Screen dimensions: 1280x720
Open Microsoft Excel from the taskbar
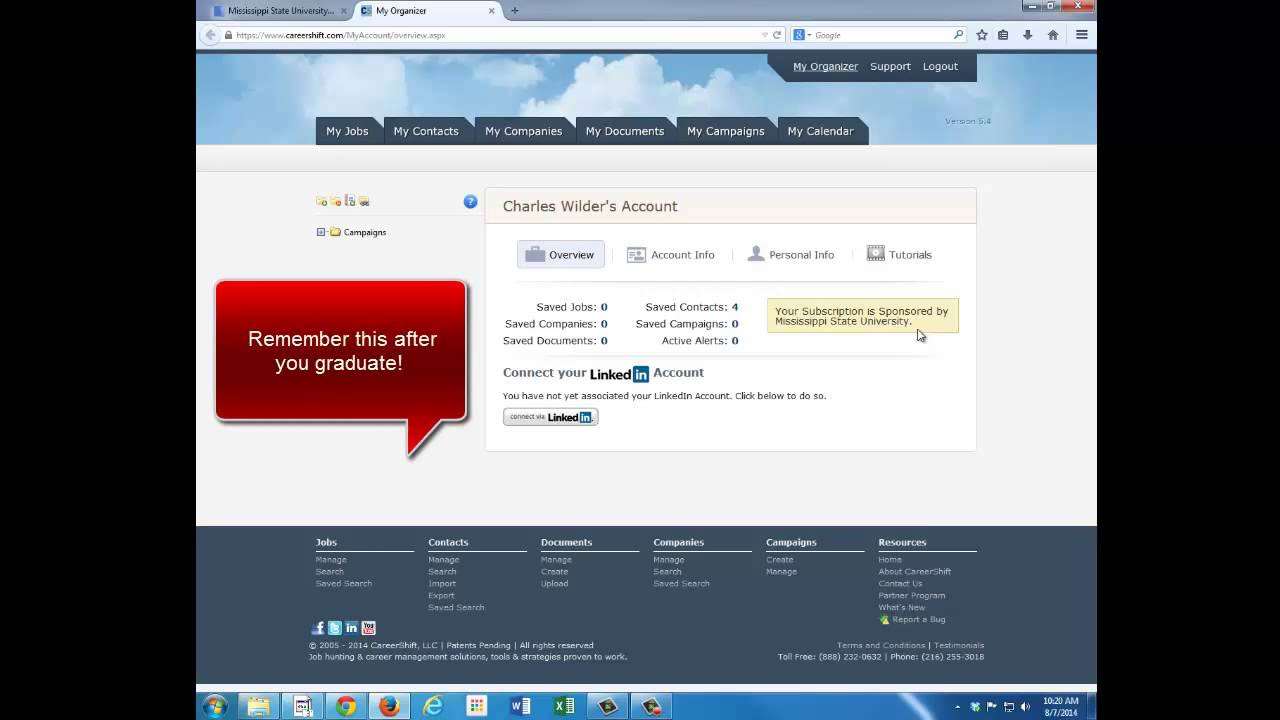tap(564, 706)
